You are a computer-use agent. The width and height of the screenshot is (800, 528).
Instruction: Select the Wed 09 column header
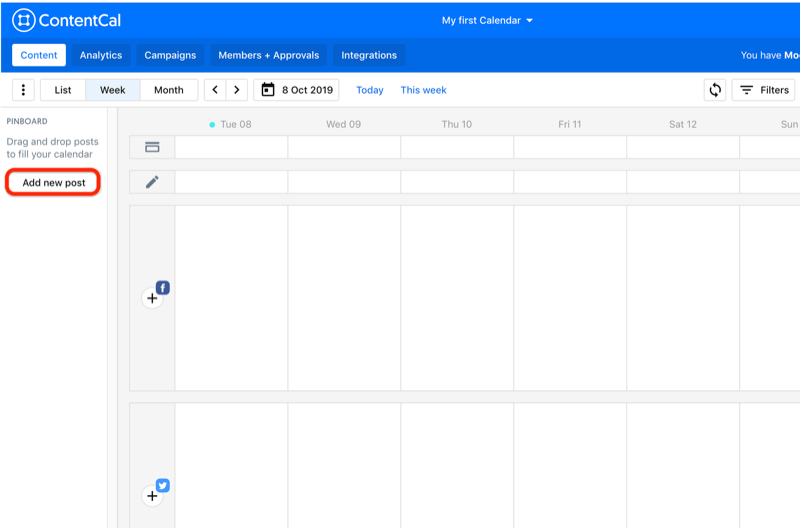pyautogui.click(x=343, y=124)
